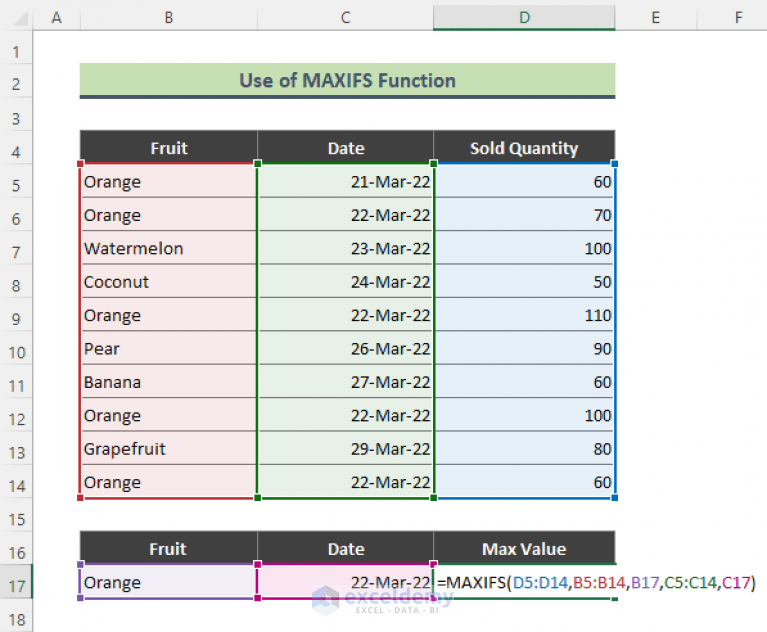The image size is (767, 632).
Task: Select quantity 60 in row 14
Action: click(x=524, y=482)
